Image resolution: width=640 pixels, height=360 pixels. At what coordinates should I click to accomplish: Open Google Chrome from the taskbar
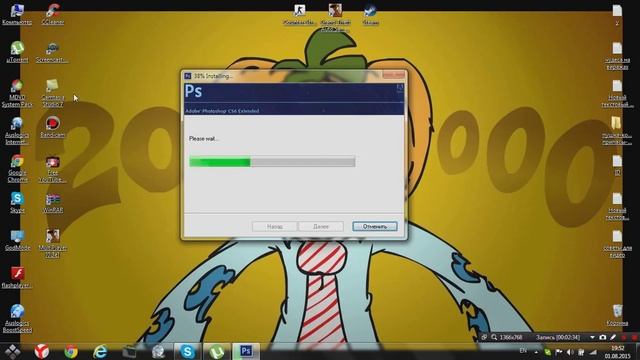(x=71, y=351)
